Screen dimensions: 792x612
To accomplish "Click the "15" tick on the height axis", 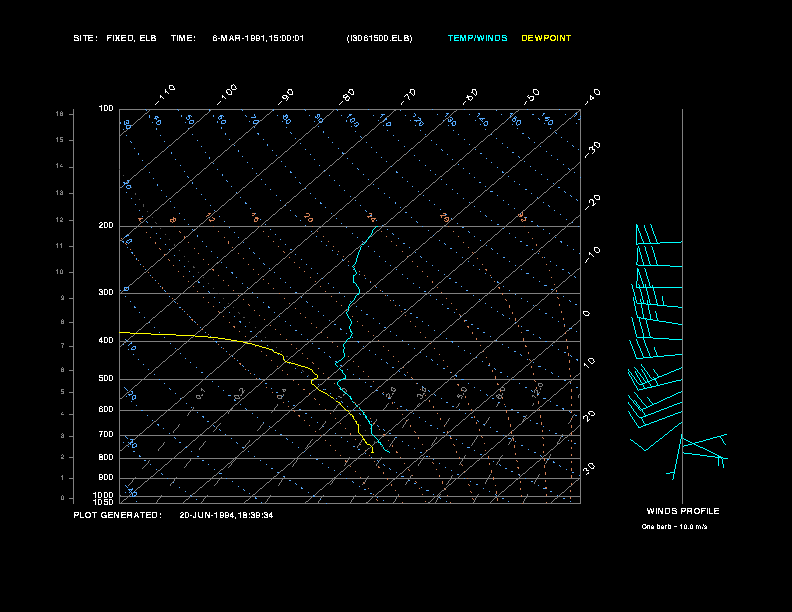I will [60, 140].
